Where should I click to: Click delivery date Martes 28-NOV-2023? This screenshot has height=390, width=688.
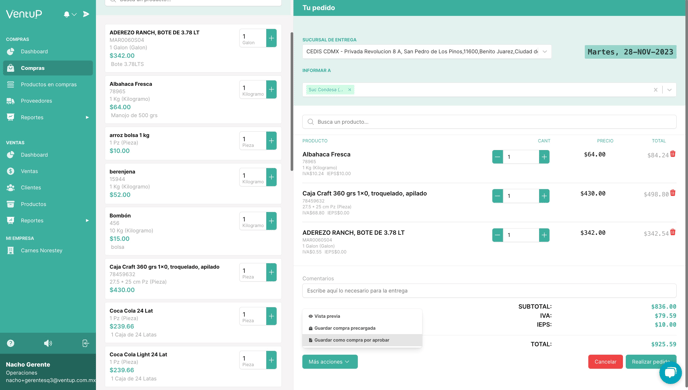tap(630, 52)
